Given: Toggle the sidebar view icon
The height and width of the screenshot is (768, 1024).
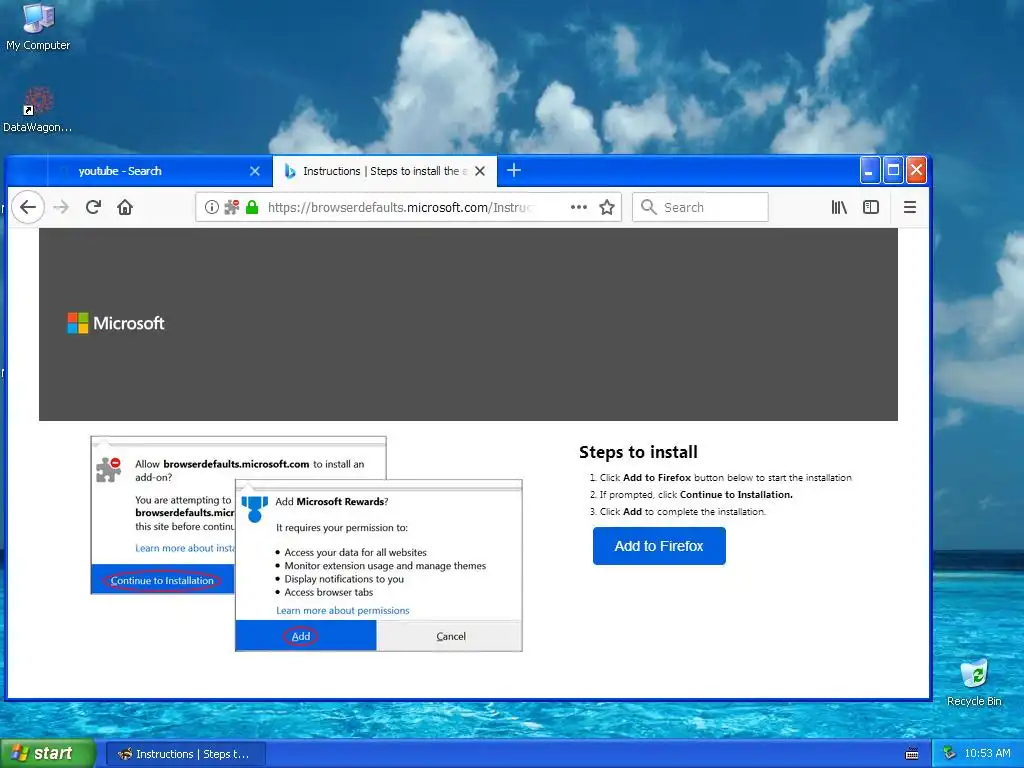Looking at the screenshot, I should pyautogui.click(x=871, y=207).
